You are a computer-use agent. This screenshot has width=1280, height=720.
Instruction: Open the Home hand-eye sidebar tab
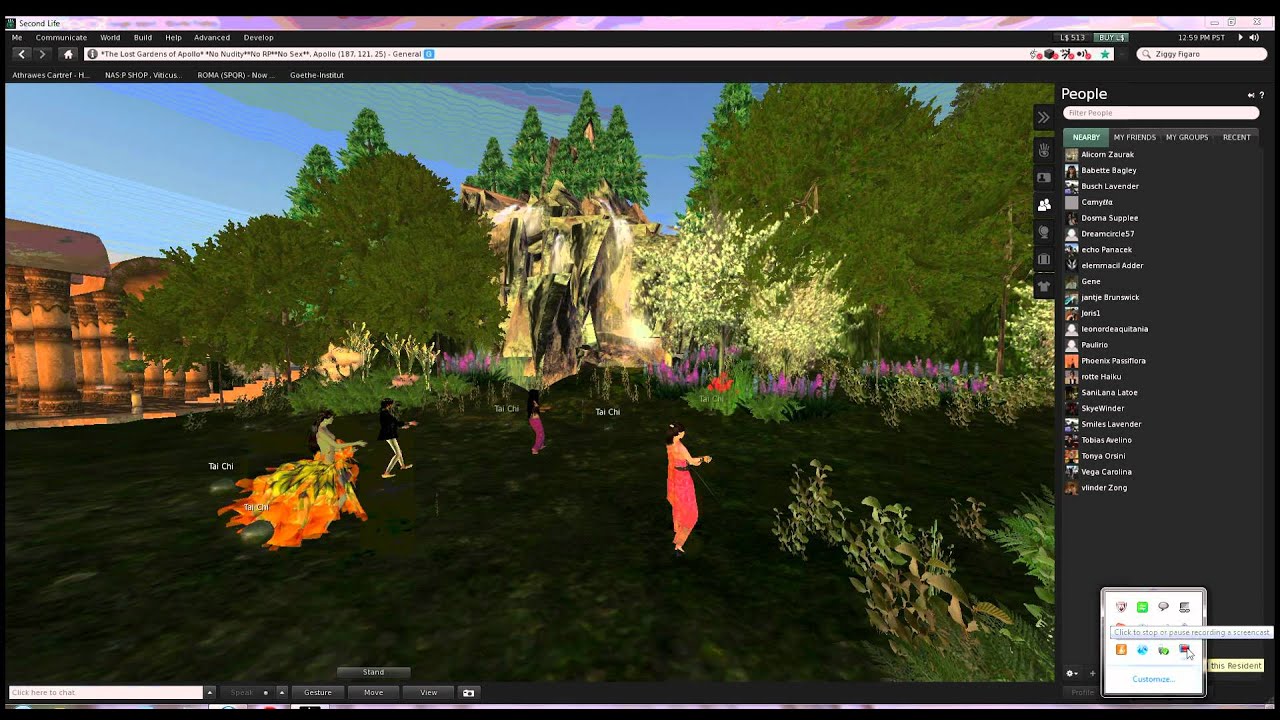(x=1043, y=150)
